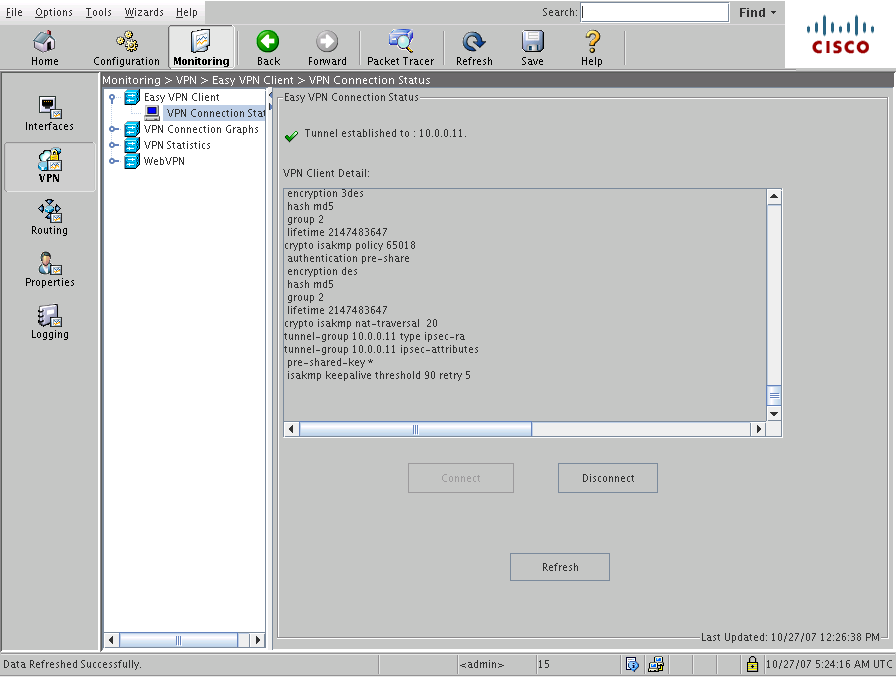
Task: Click the 'encryption 3des' line
Action: pos(325,194)
